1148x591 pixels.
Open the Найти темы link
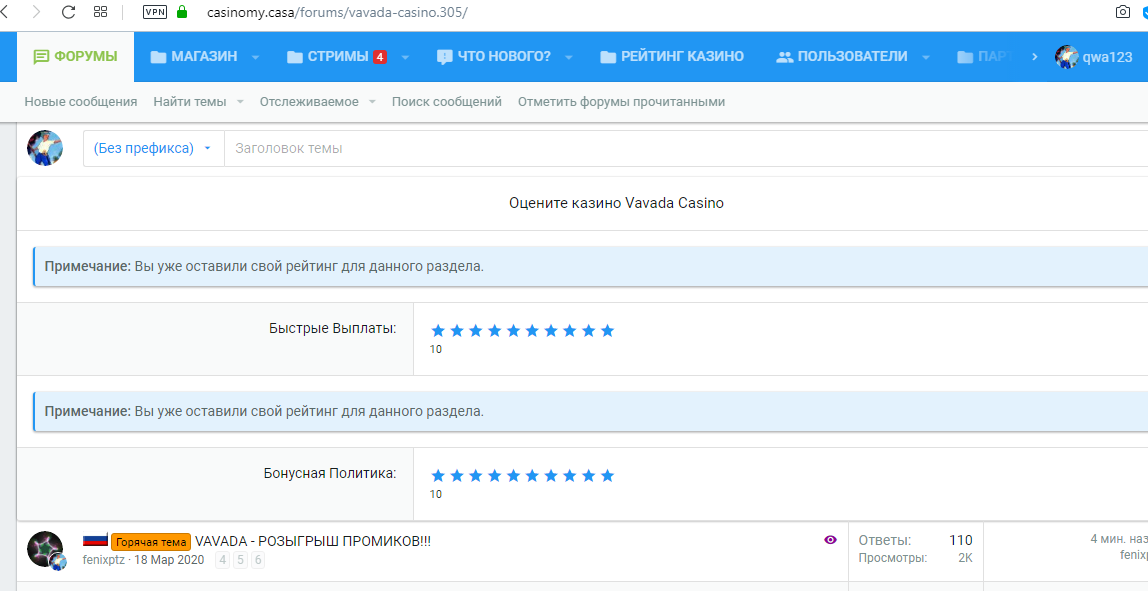190,102
